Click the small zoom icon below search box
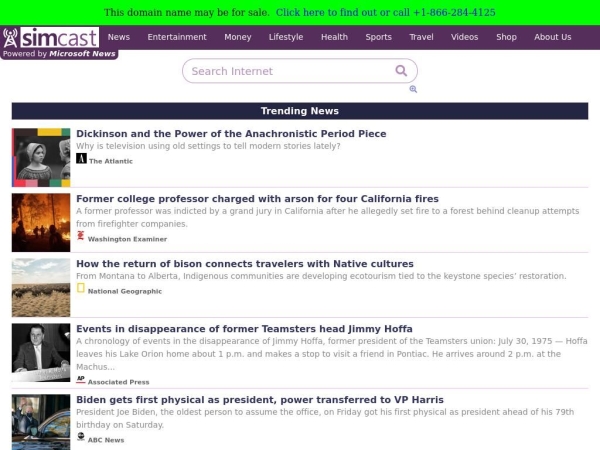The width and height of the screenshot is (600, 450). [413, 89]
